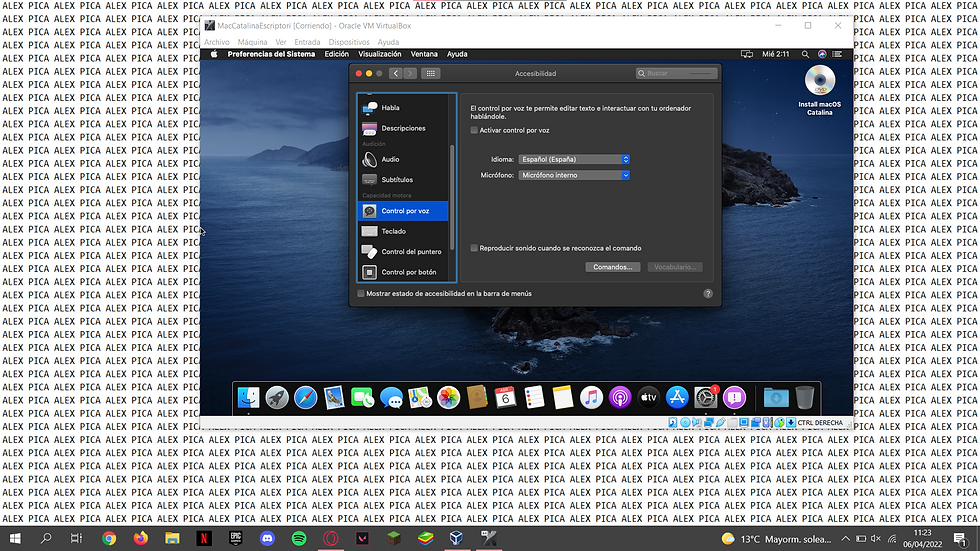The image size is (980, 551).
Task: Select Control del puntero in sidebar
Action: click(403, 252)
